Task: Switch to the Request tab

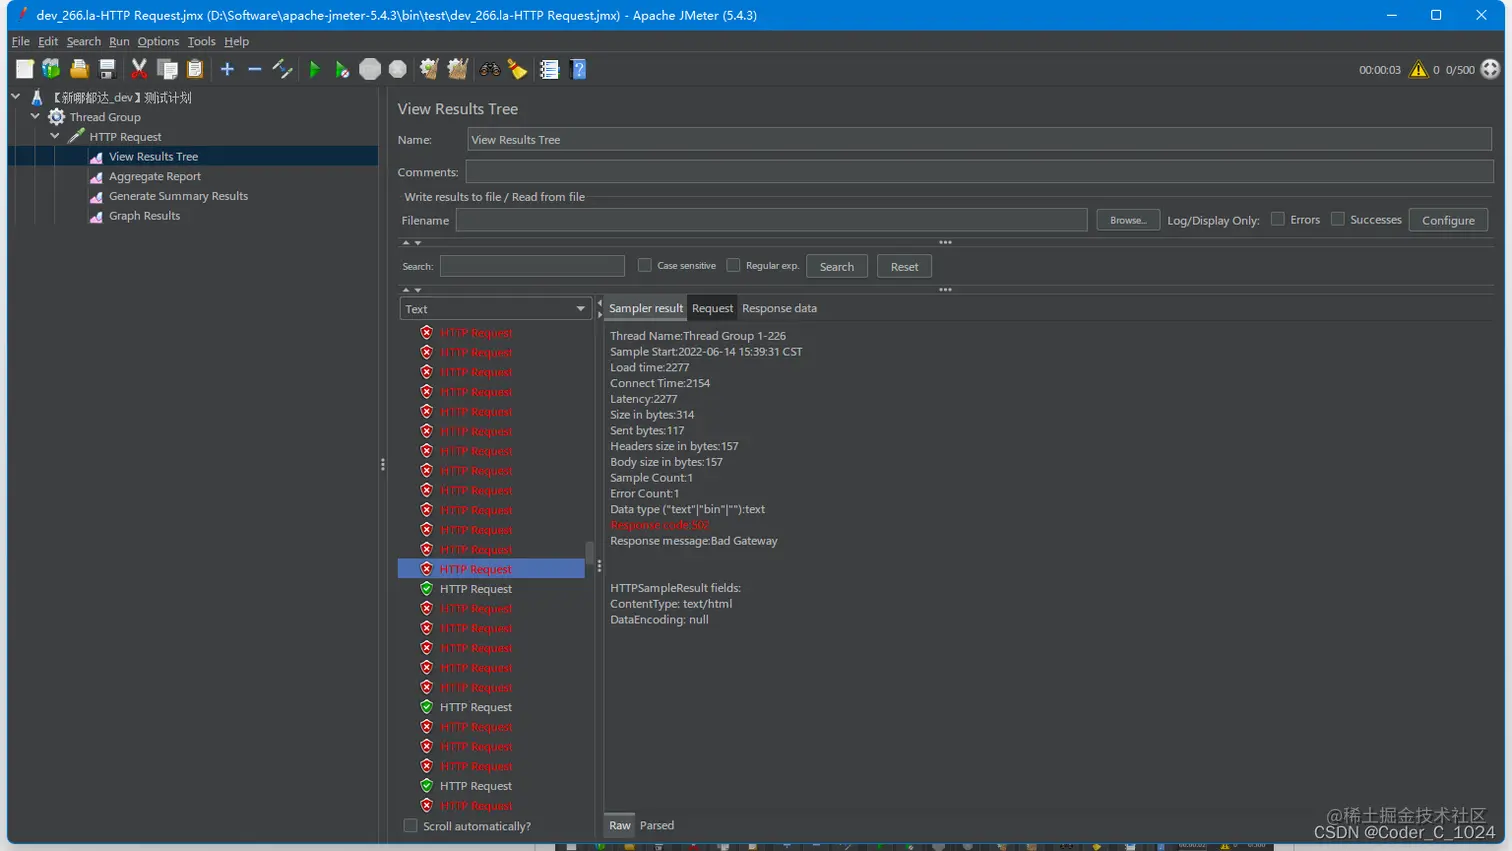Action: [x=712, y=308]
